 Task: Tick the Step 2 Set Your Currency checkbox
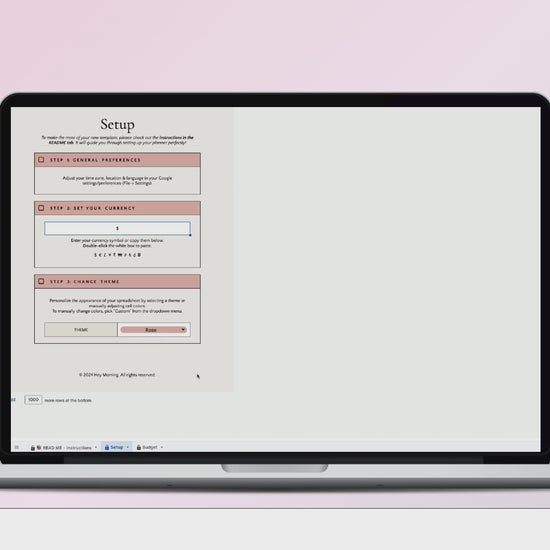[41, 208]
